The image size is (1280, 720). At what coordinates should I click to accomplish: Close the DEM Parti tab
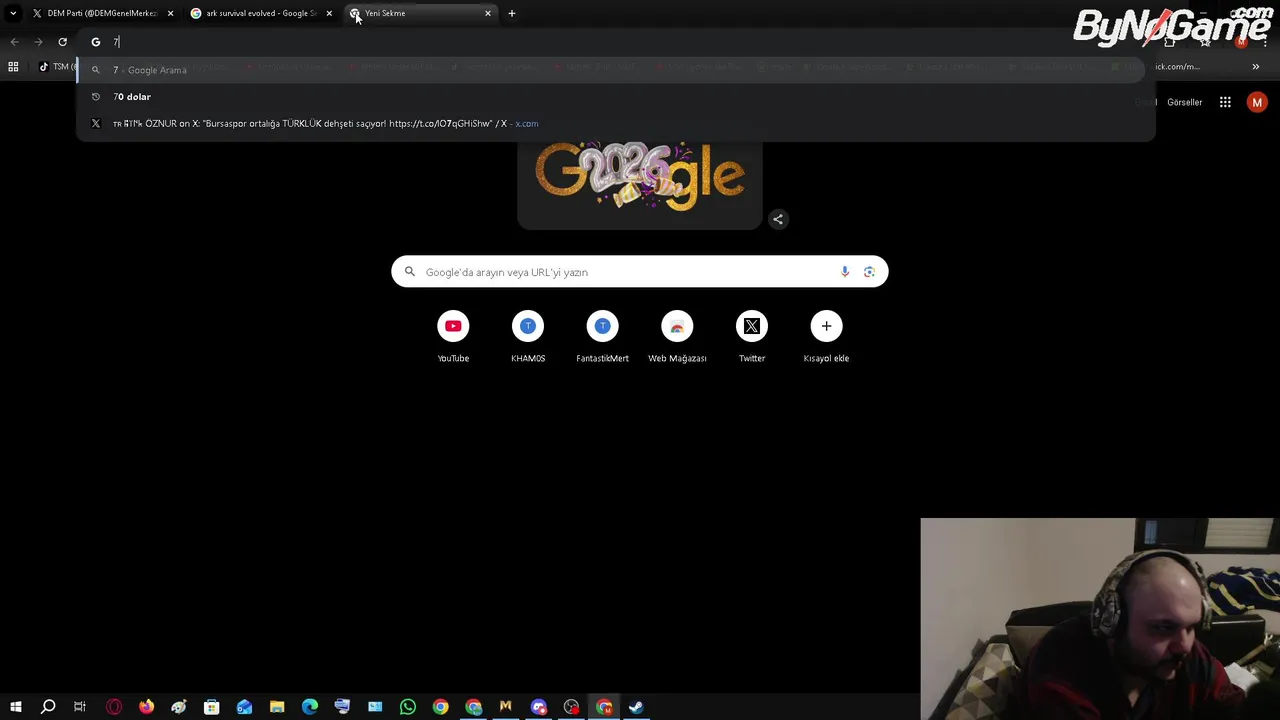pyautogui.click(x=170, y=13)
